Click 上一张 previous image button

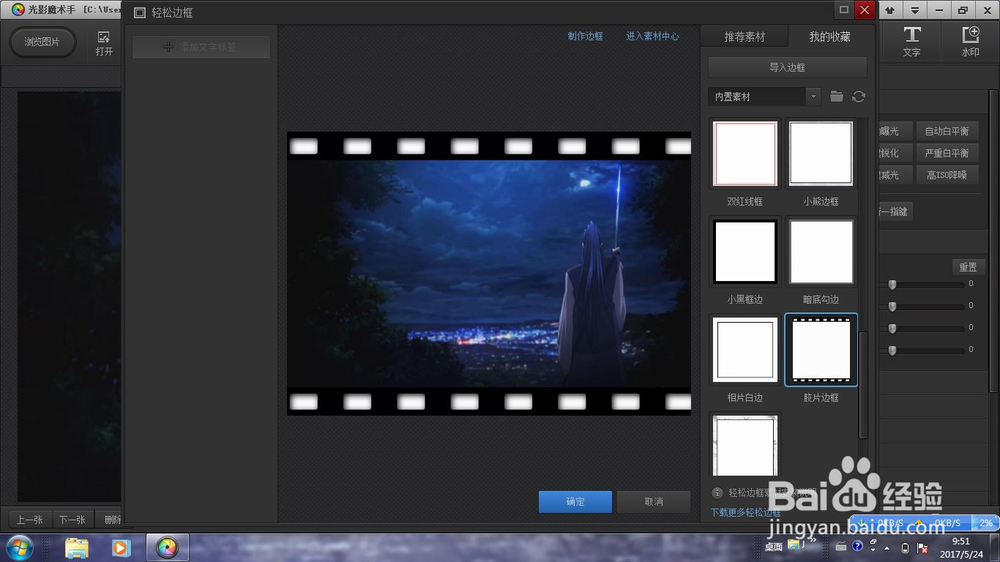(x=29, y=520)
